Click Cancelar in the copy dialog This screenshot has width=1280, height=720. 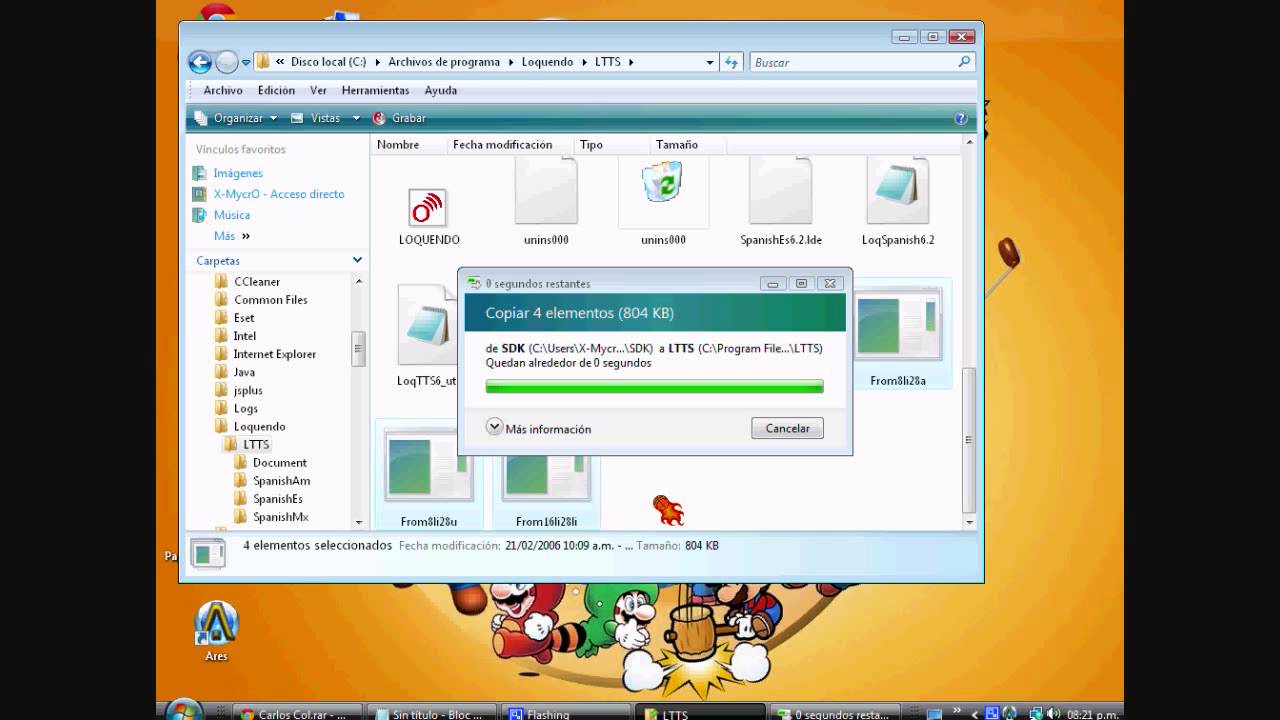click(788, 428)
